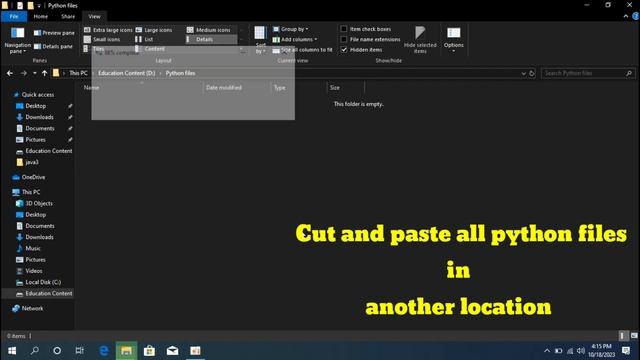Open the Add columns dropdown
Image resolution: width=640 pixels, height=360 pixels.
click(x=295, y=39)
